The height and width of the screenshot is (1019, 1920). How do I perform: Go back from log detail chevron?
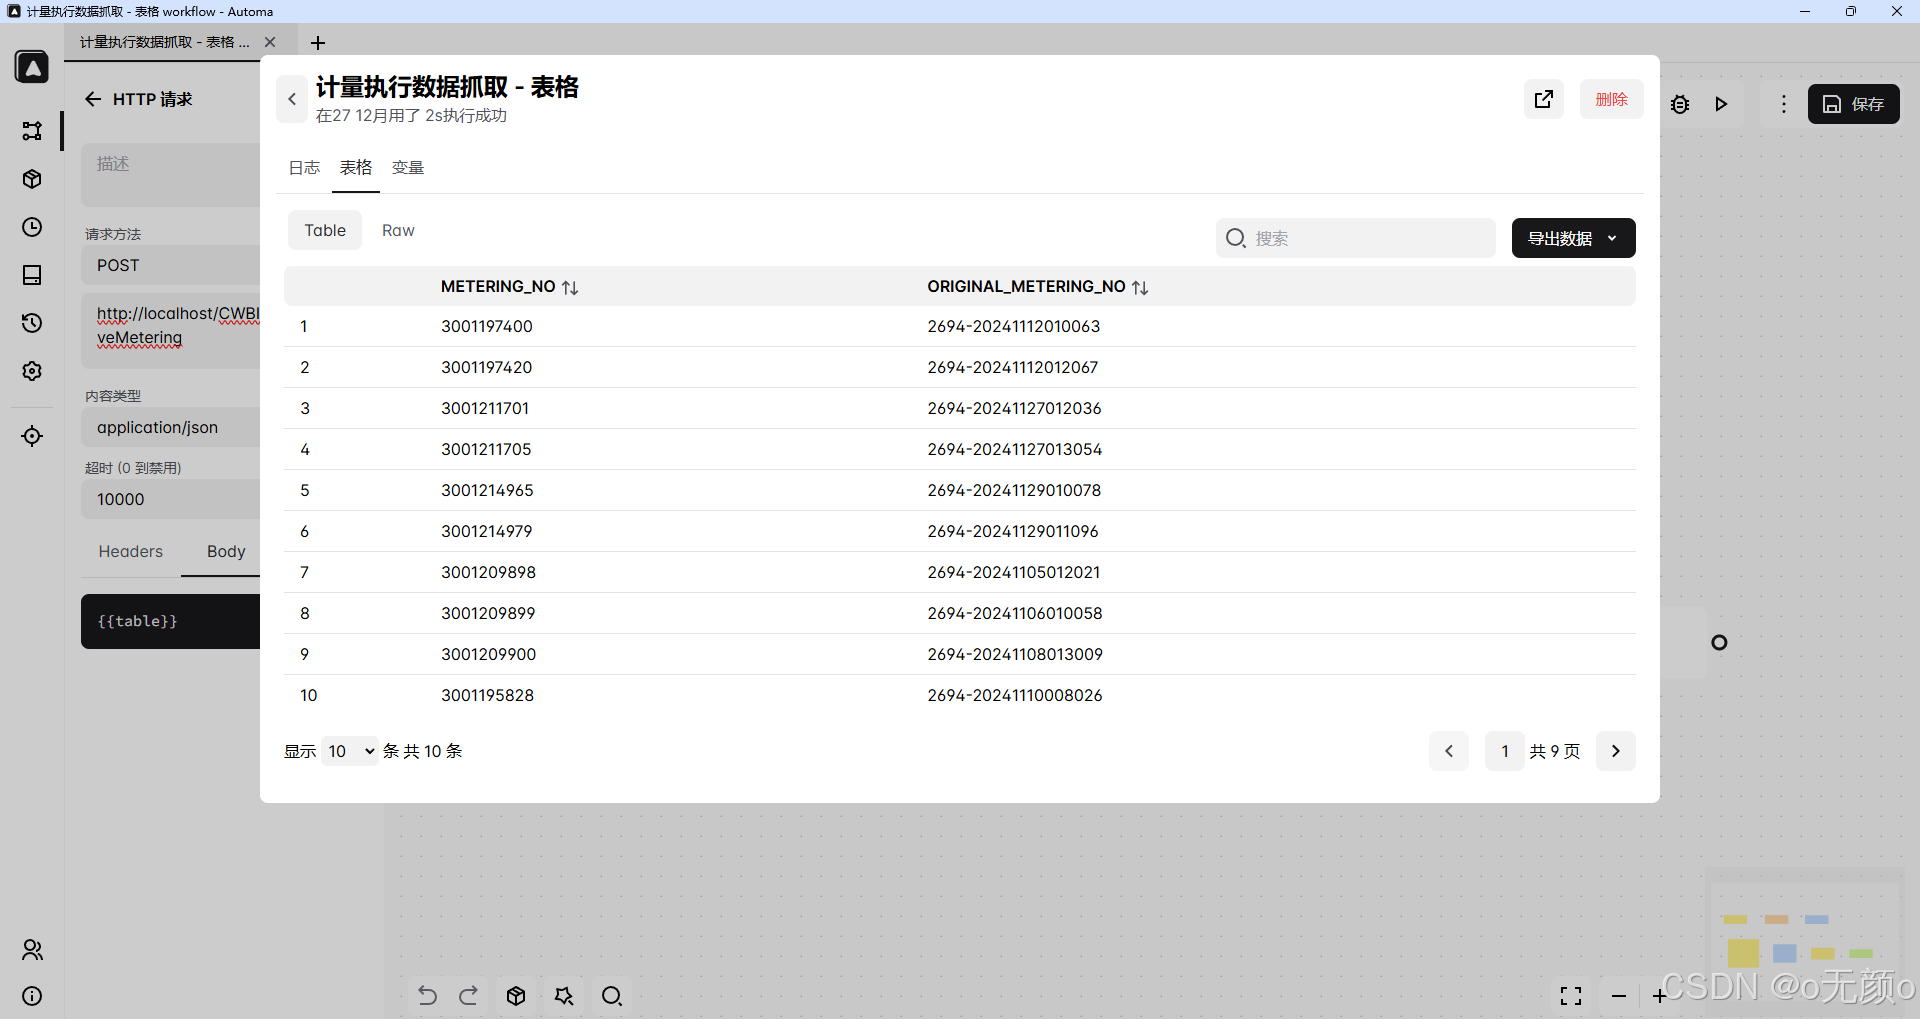(292, 99)
